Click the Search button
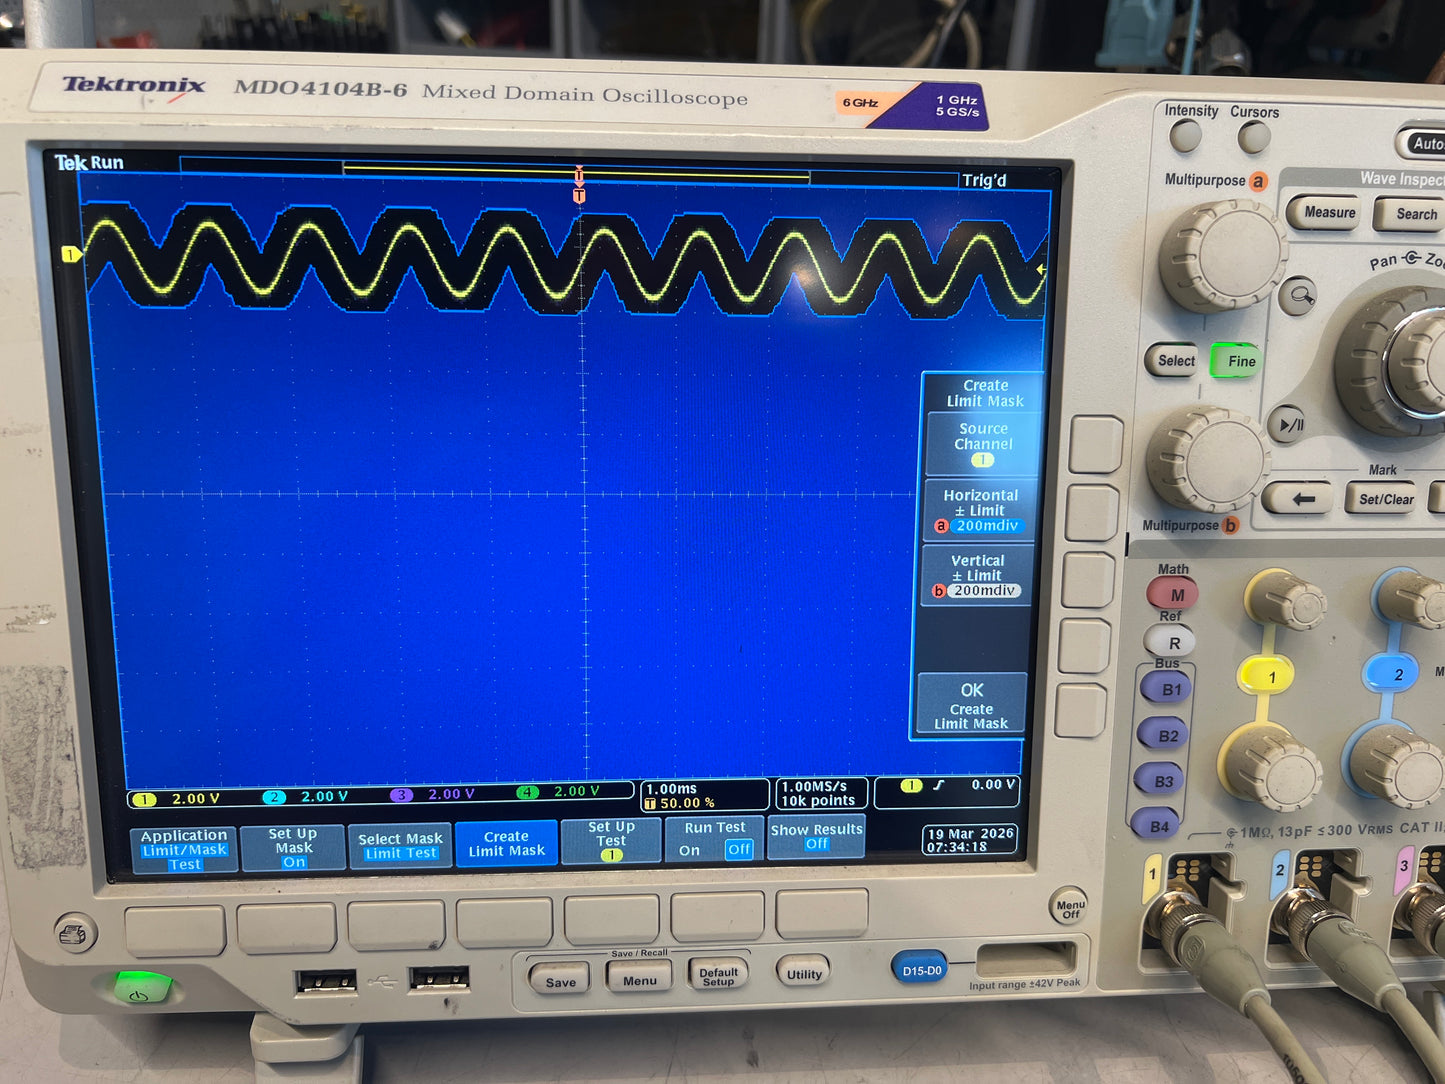Screen dimensions: 1445x1084 (1413, 213)
